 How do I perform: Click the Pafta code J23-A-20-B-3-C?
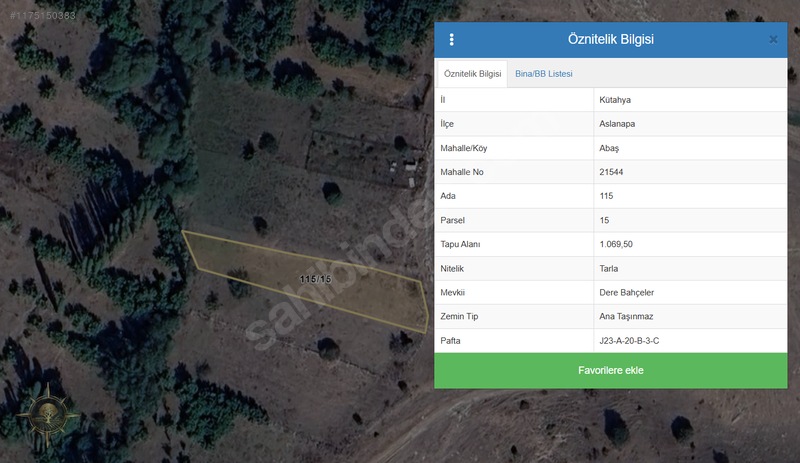[629, 341]
